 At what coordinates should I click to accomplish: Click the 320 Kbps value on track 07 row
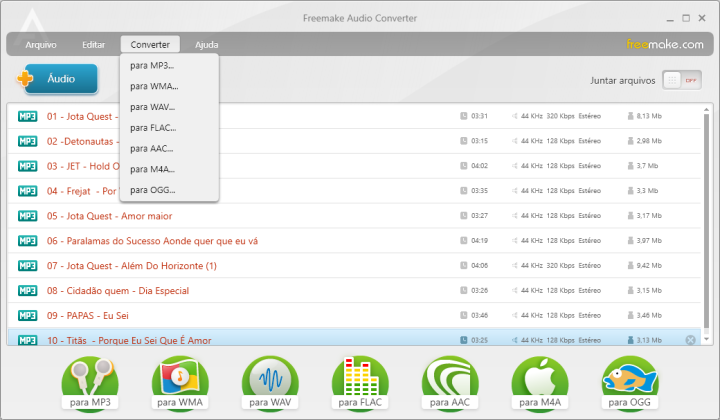560,265
